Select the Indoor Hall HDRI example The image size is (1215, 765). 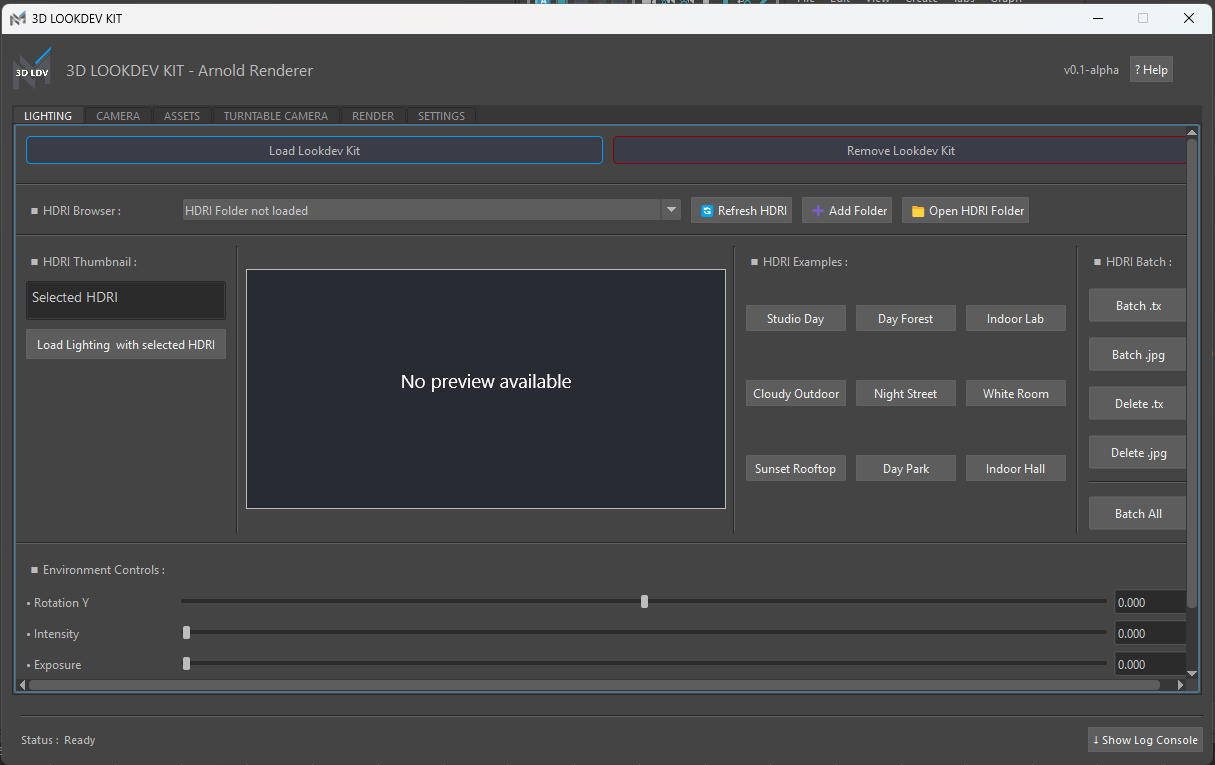[x=1016, y=468]
